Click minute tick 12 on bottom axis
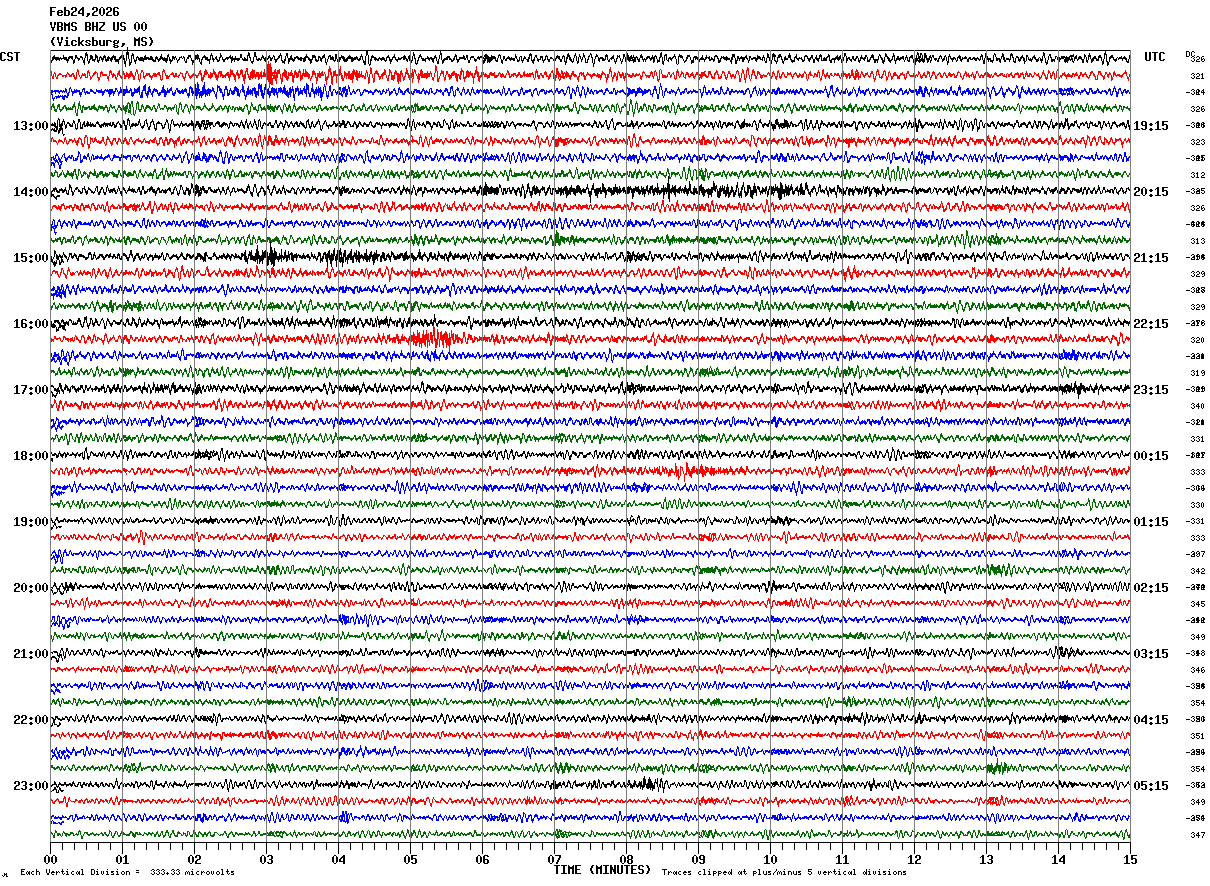This screenshot has width=1210, height=886. [x=914, y=859]
